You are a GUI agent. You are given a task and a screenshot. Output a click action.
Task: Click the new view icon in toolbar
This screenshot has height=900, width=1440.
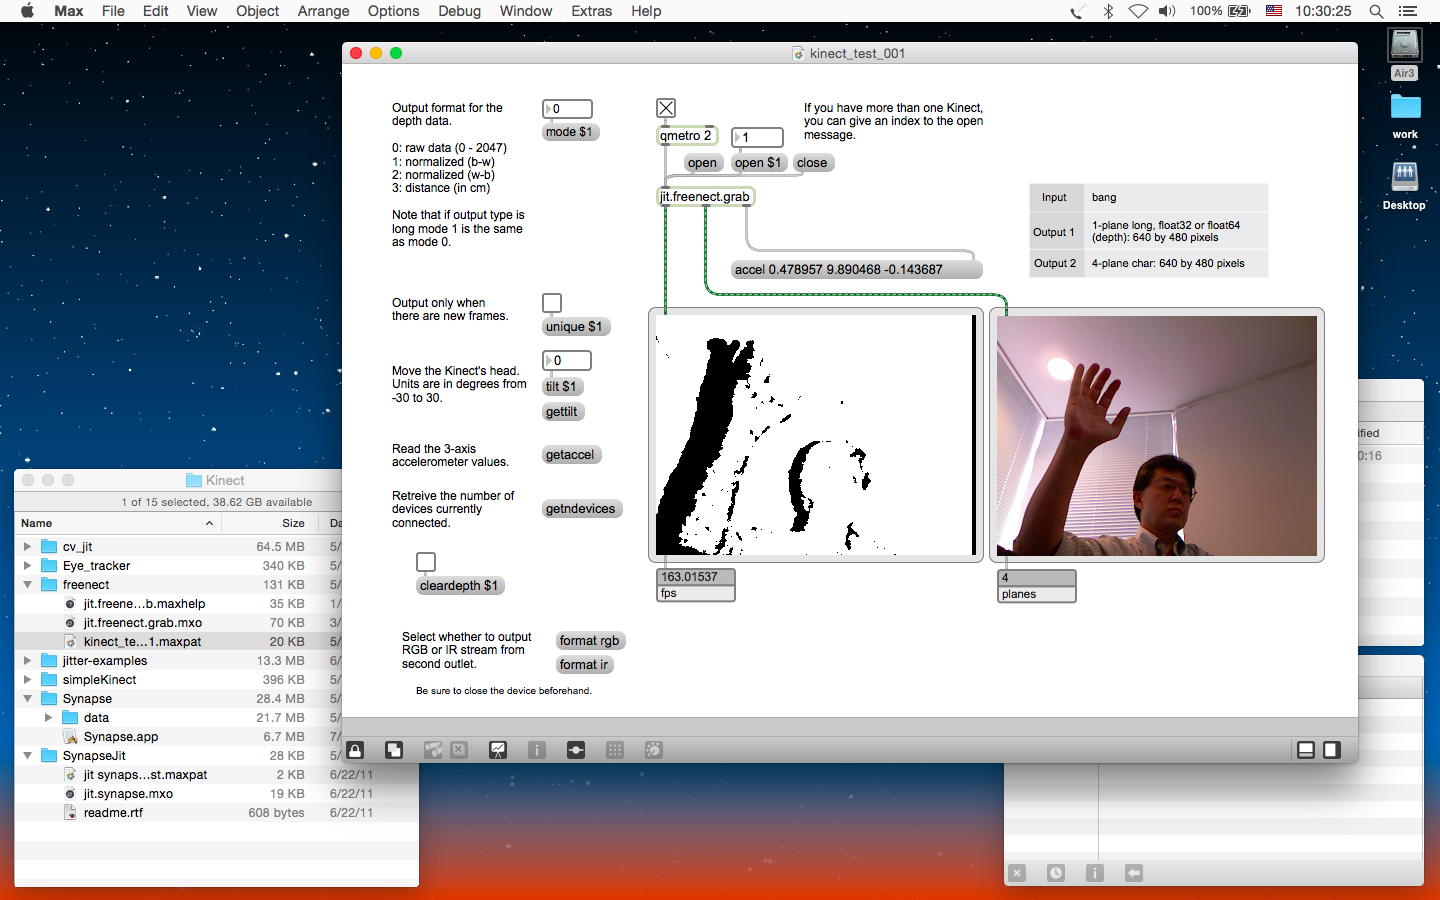tap(394, 750)
